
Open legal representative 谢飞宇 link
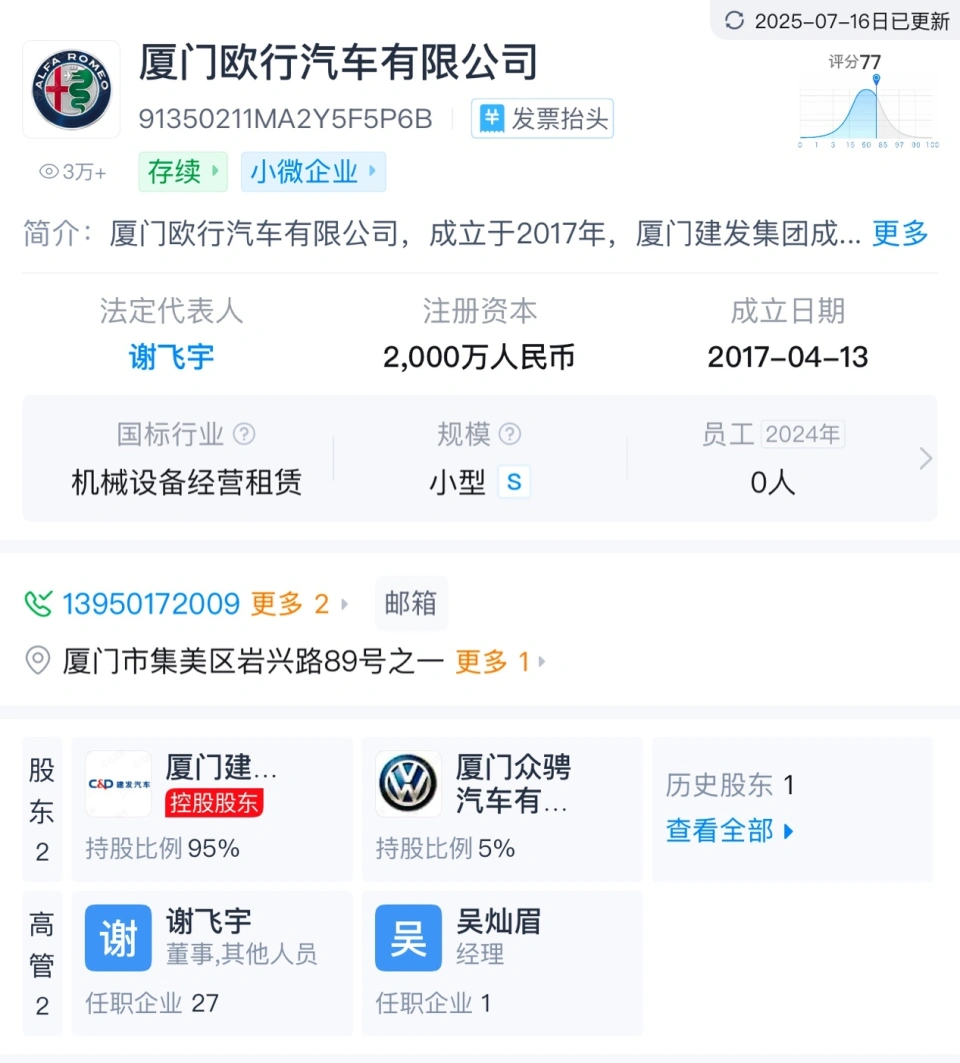click(172, 357)
